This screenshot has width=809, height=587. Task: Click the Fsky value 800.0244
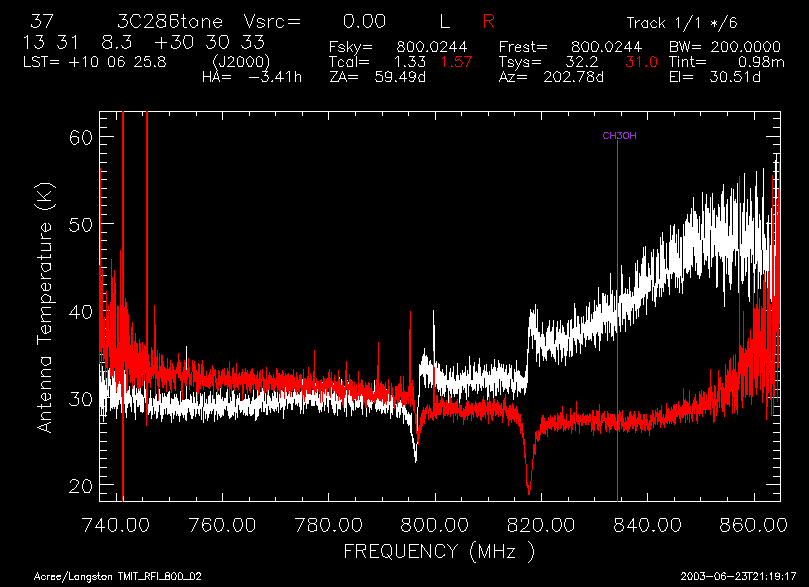coord(432,47)
